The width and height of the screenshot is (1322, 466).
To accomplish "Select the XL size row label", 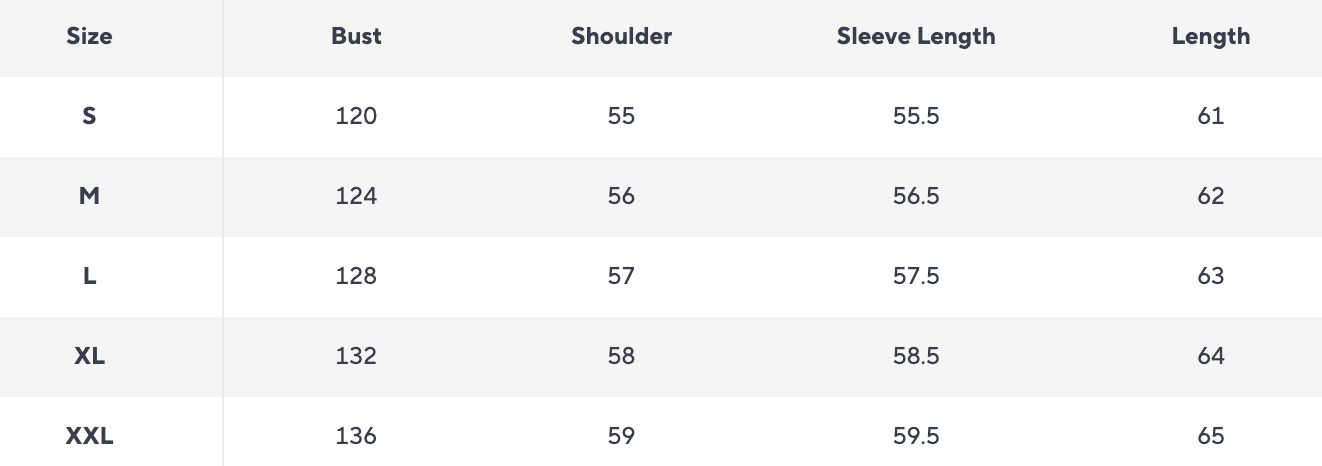I will [x=89, y=356].
